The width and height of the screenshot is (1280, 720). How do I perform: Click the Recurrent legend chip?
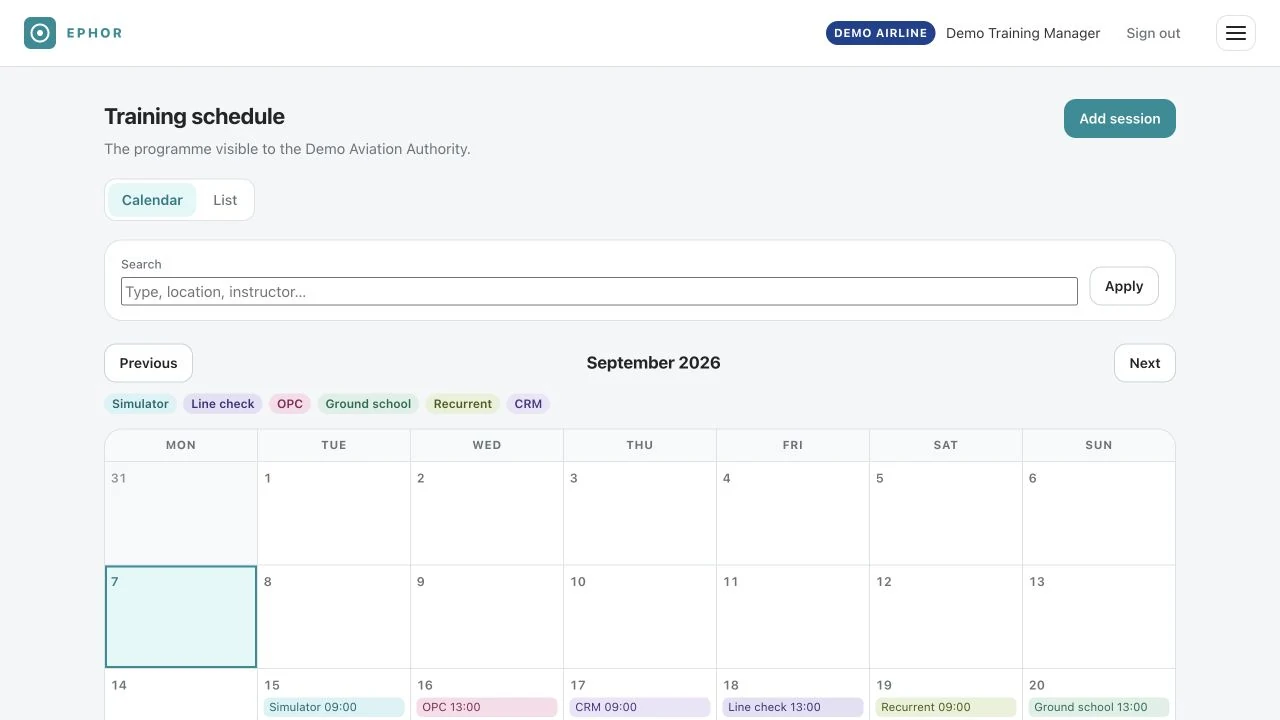pyautogui.click(x=463, y=404)
